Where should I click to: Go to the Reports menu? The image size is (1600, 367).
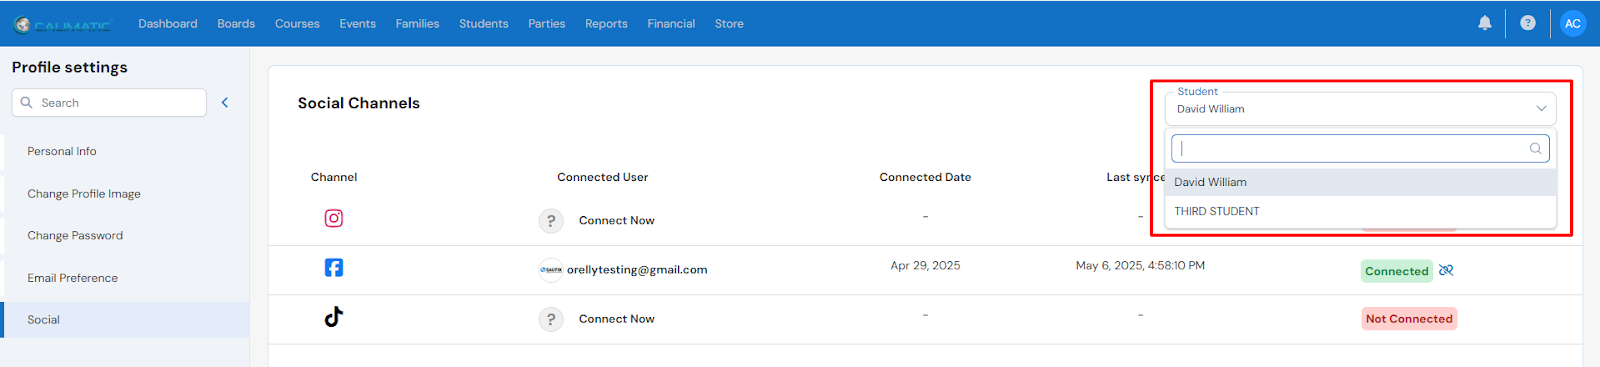606,23
